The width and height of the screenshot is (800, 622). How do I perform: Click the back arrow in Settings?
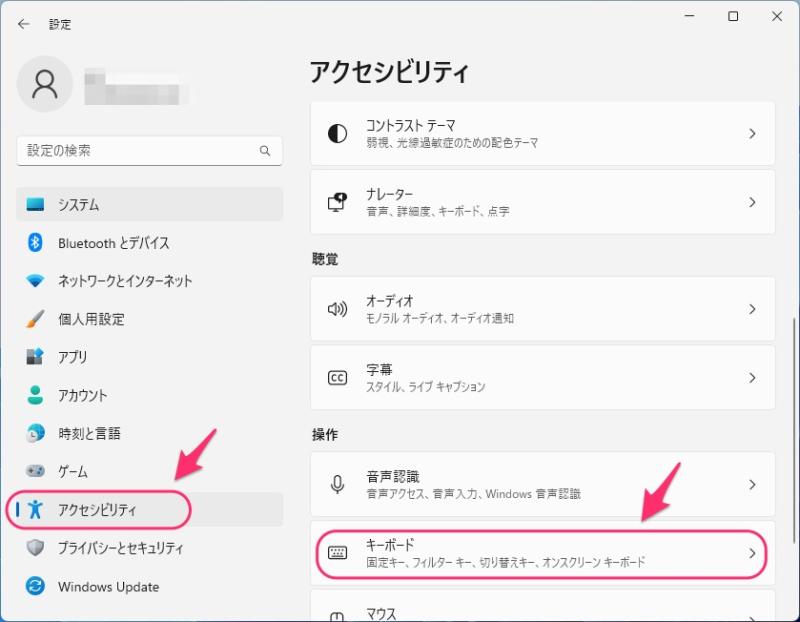(x=23, y=24)
